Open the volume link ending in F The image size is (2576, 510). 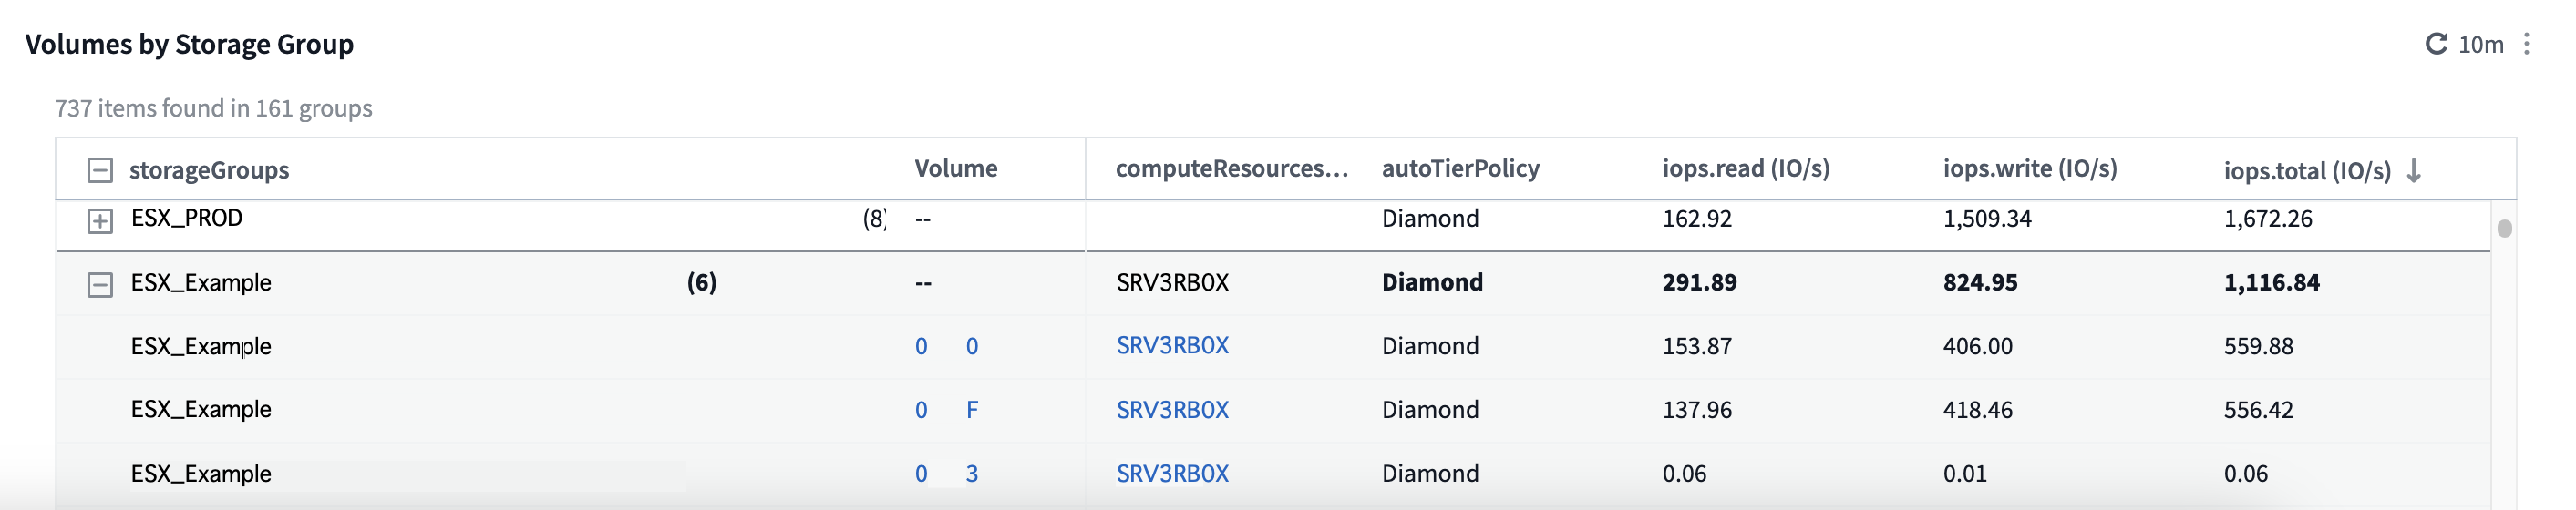point(946,410)
